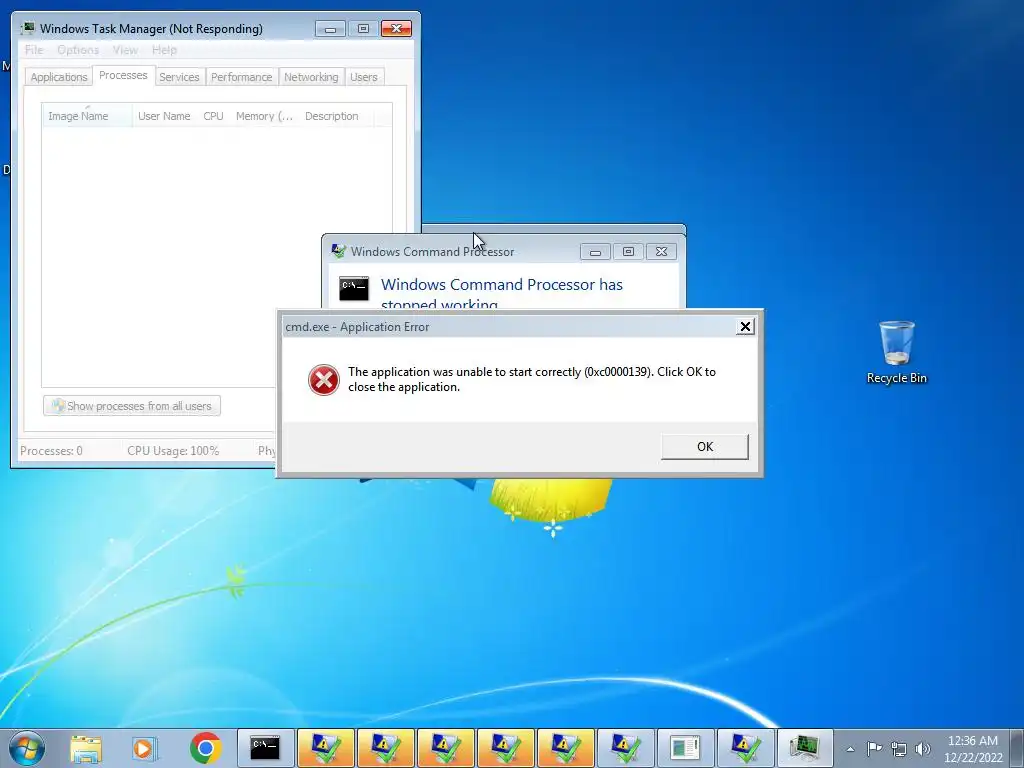Image resolution: width=1024 pixels, height=768 pixels.
Task: Launch Windows Media Player from the taskbar
Action: tap(145, 748)
